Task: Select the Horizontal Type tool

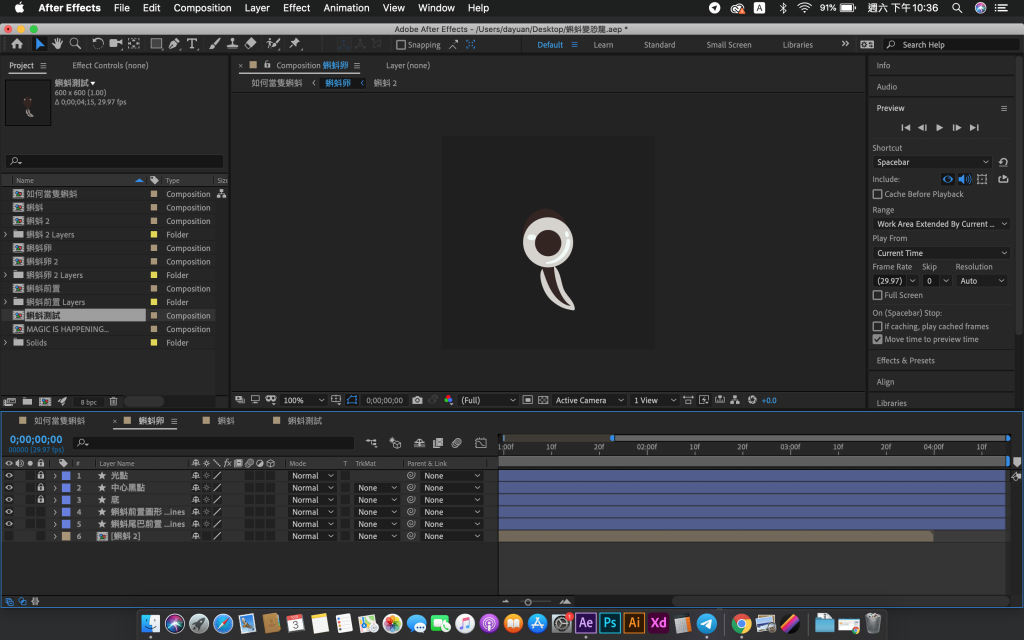Action: [192, 44]
